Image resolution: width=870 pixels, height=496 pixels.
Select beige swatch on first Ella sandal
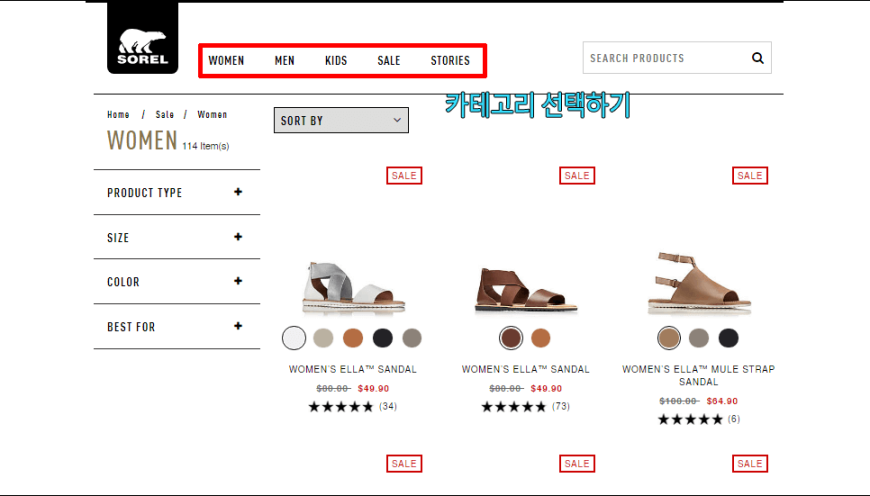pyautogui.click(x=323, y=338)
